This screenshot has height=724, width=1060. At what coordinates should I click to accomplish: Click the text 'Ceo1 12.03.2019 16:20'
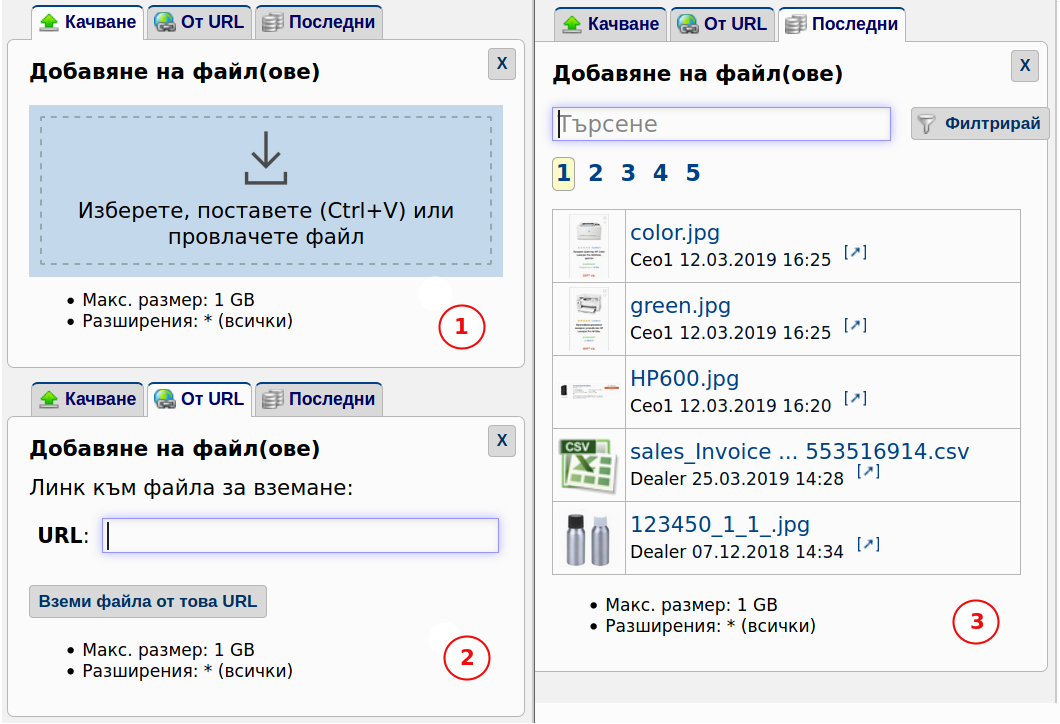pyautogui.click(x=731, y=406)
